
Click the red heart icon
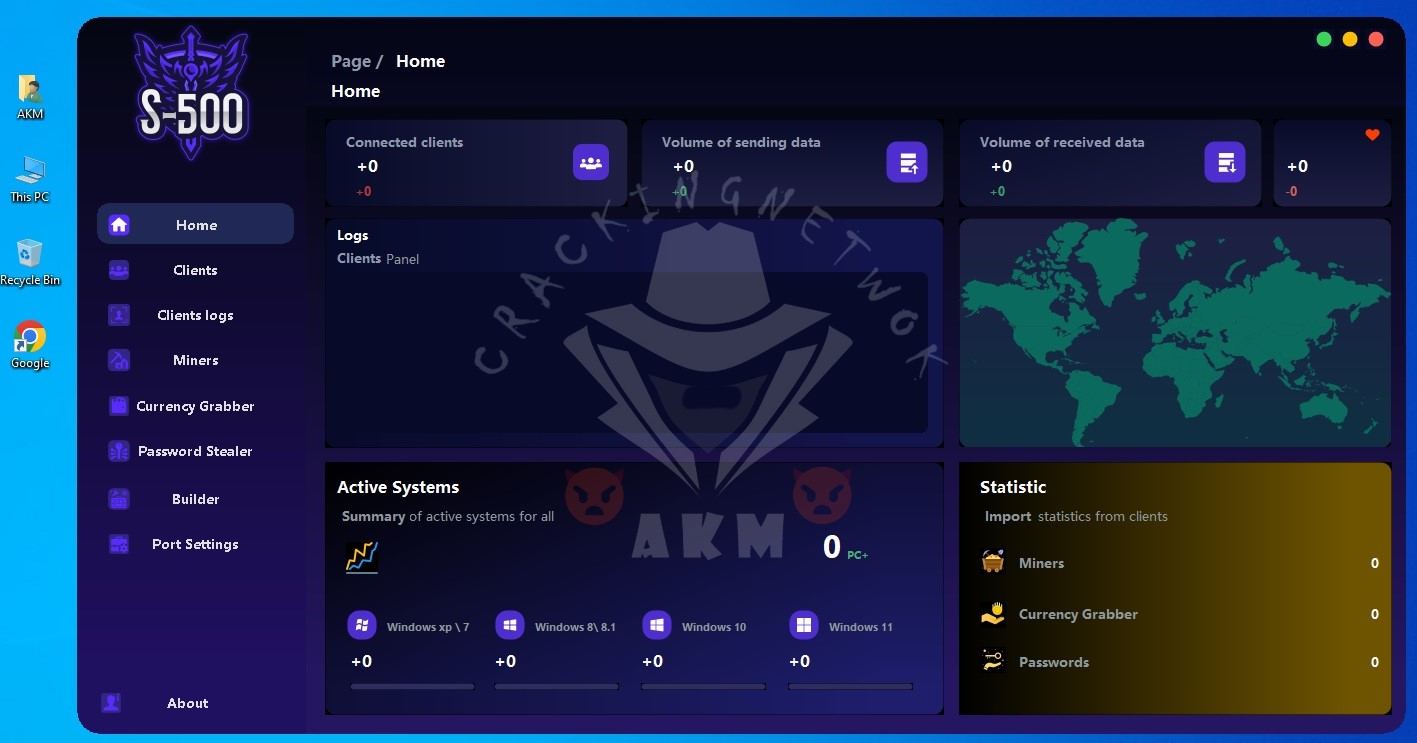1372,135
